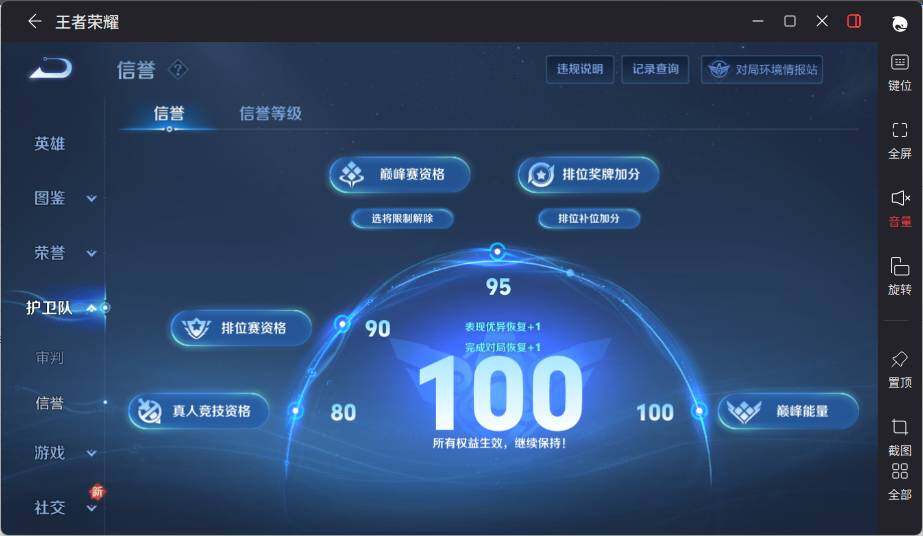Screen dimensions: 923x536
Task: Click the bird logo icon top right
Action: pyautogui.click(x=899, y=24)
